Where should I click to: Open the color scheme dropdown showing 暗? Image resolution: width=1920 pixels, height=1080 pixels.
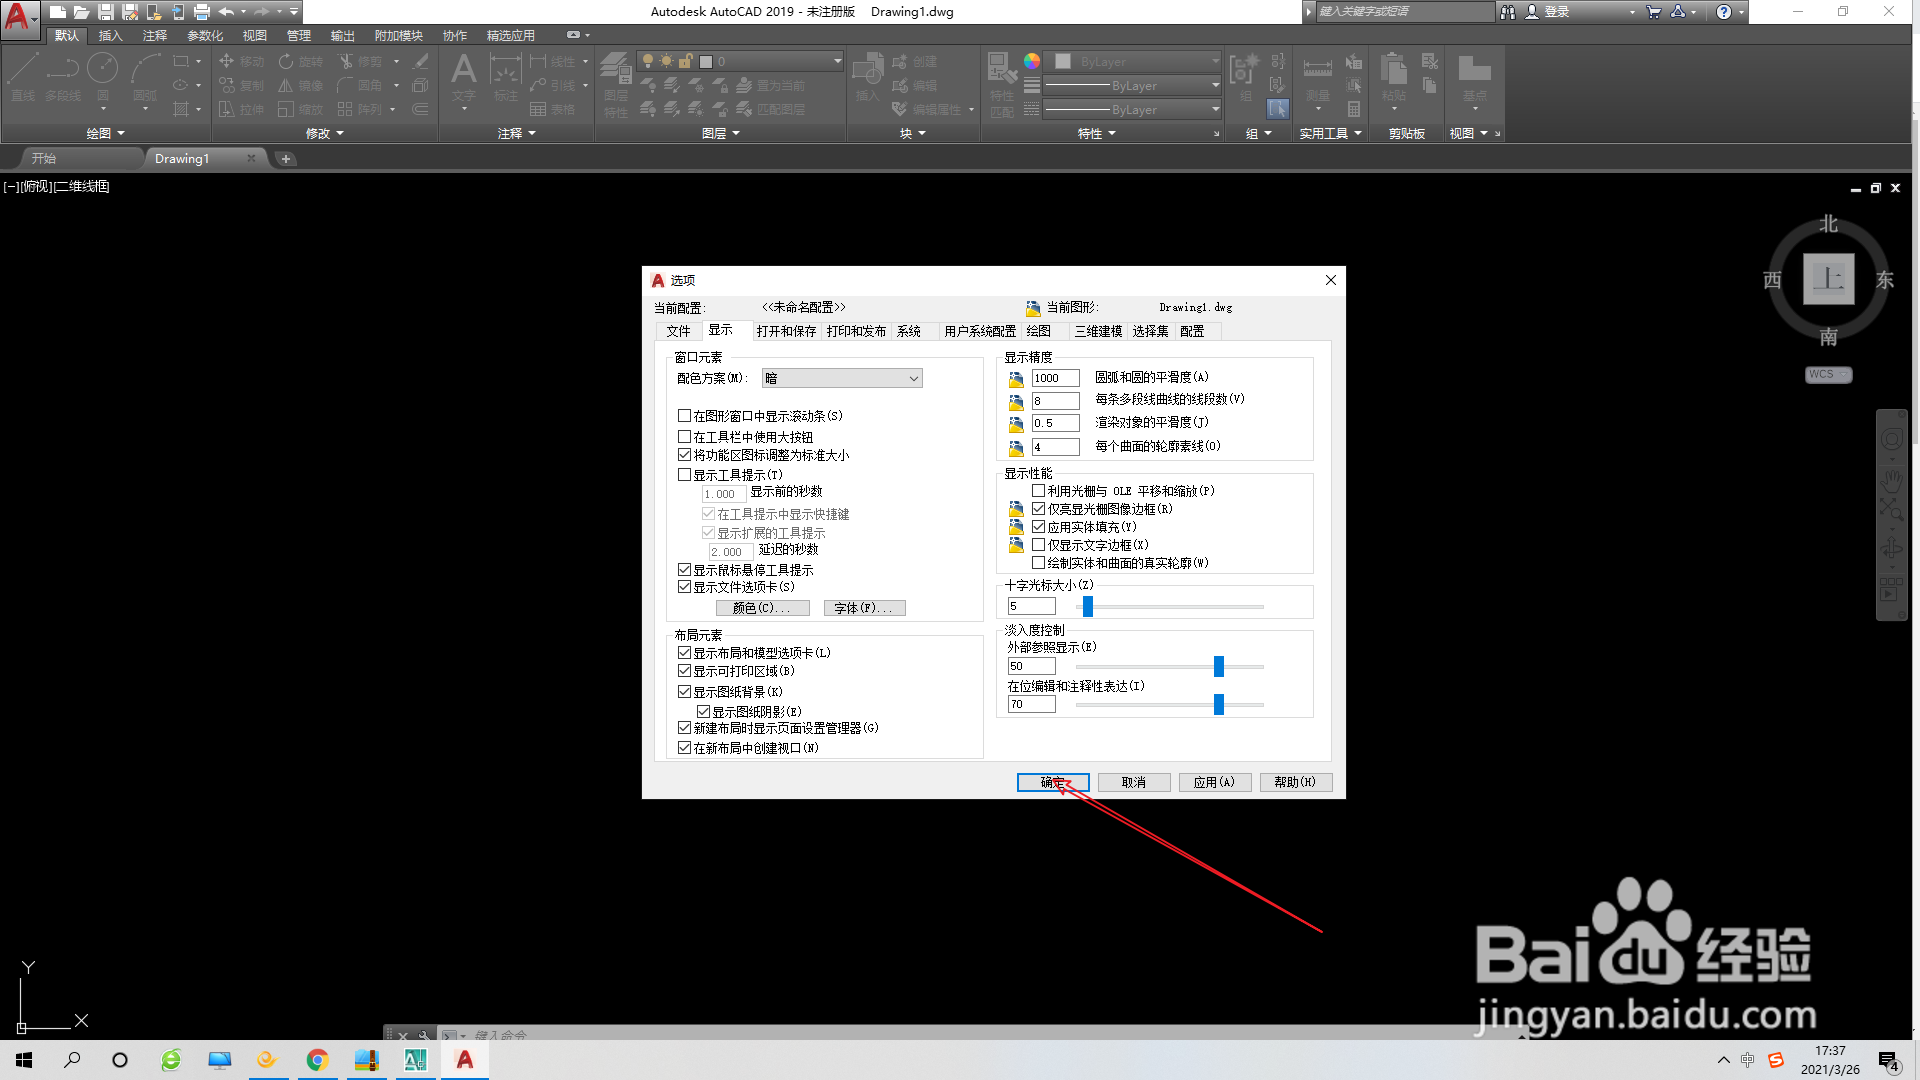tap(842, 378)
